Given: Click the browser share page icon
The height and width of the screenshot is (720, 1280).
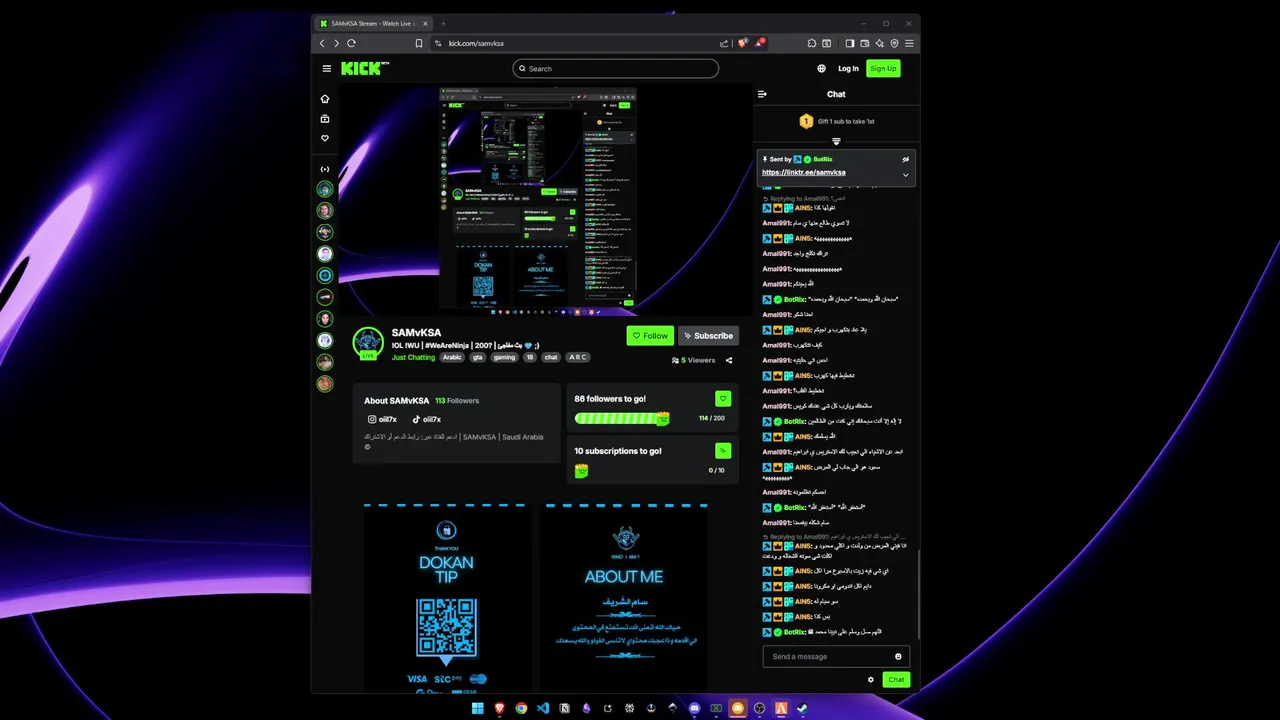Looking at the screenshot, I should pos(724,43).
